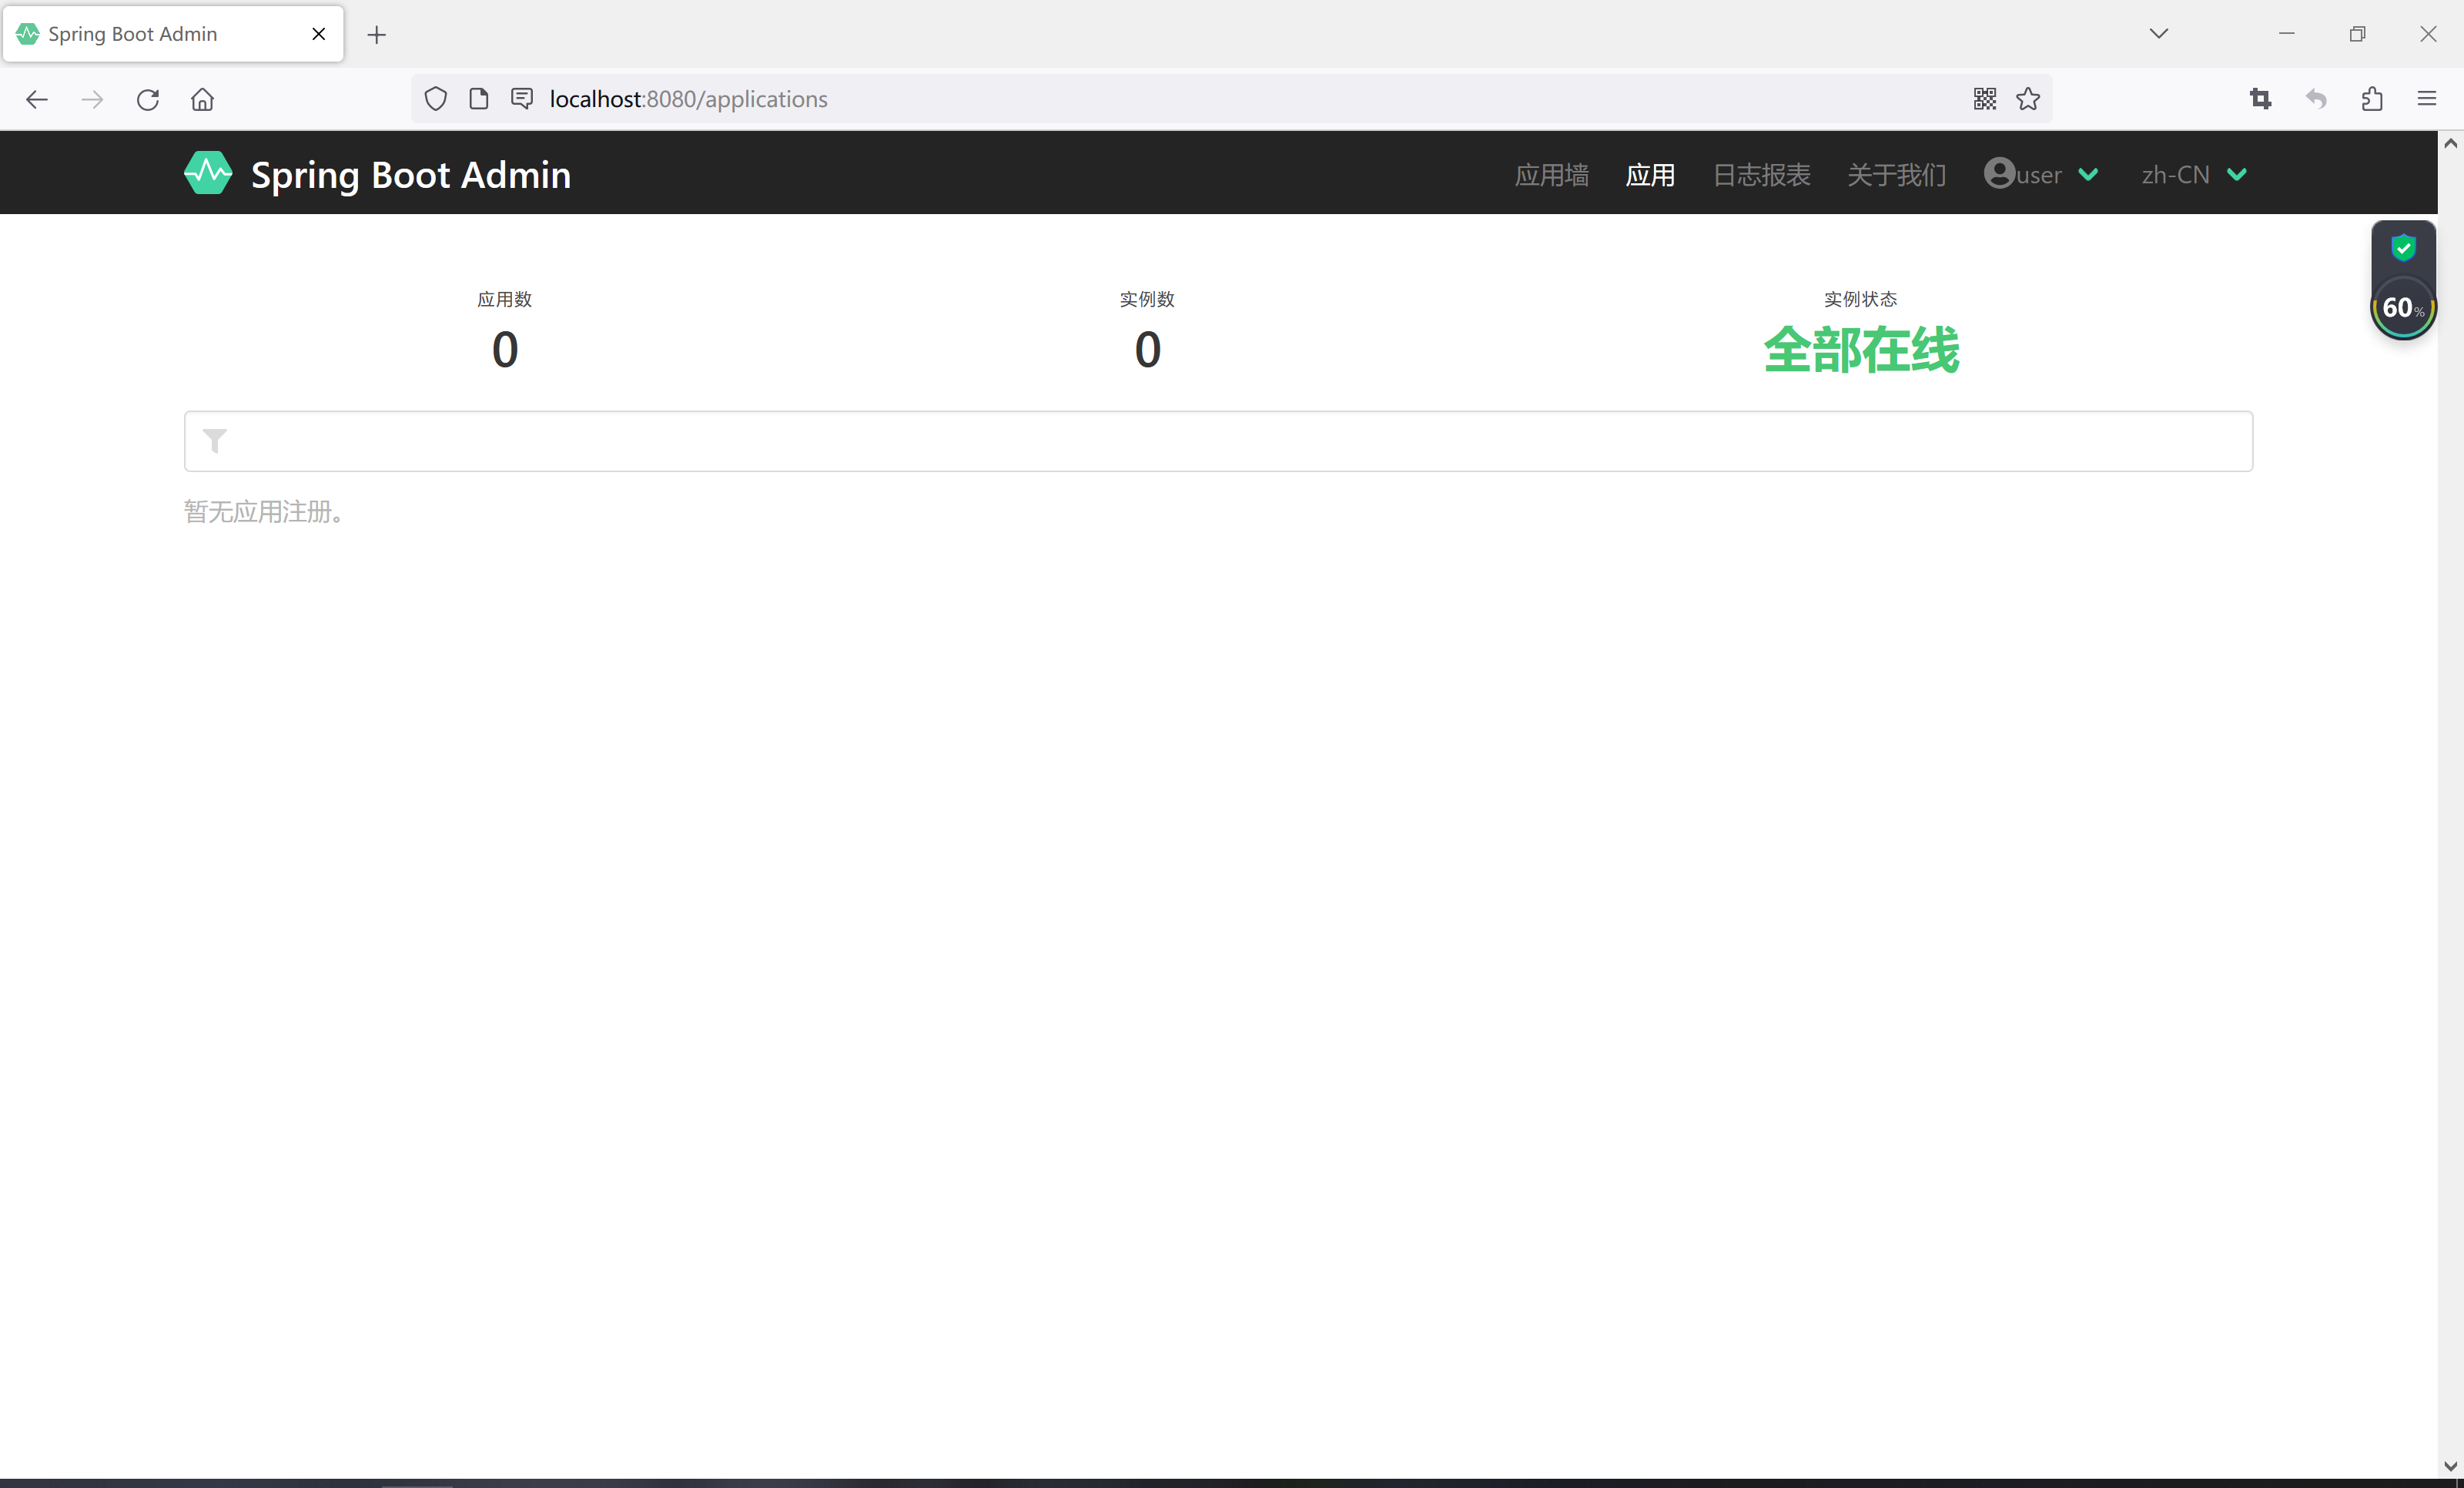
Task: Click the 关于我们 link
Action: pos(1896,174)
